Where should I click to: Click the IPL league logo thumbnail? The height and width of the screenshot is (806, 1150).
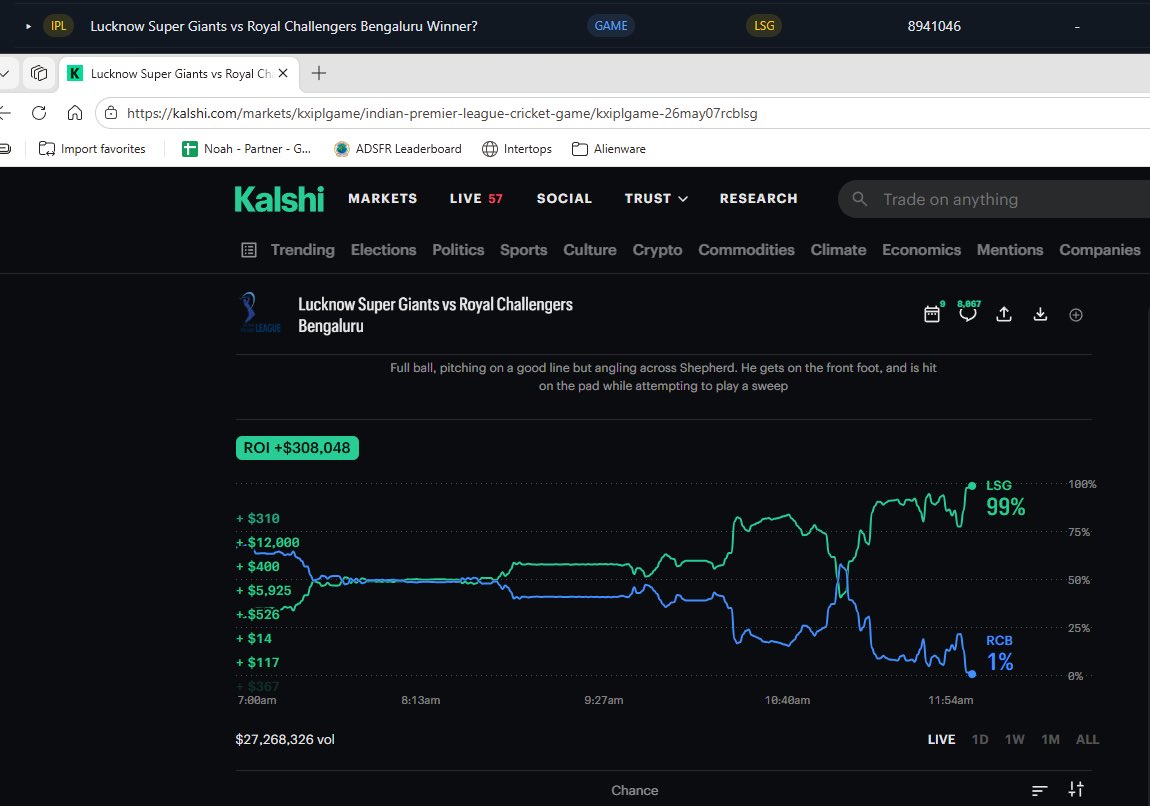[x=259, y=313]
